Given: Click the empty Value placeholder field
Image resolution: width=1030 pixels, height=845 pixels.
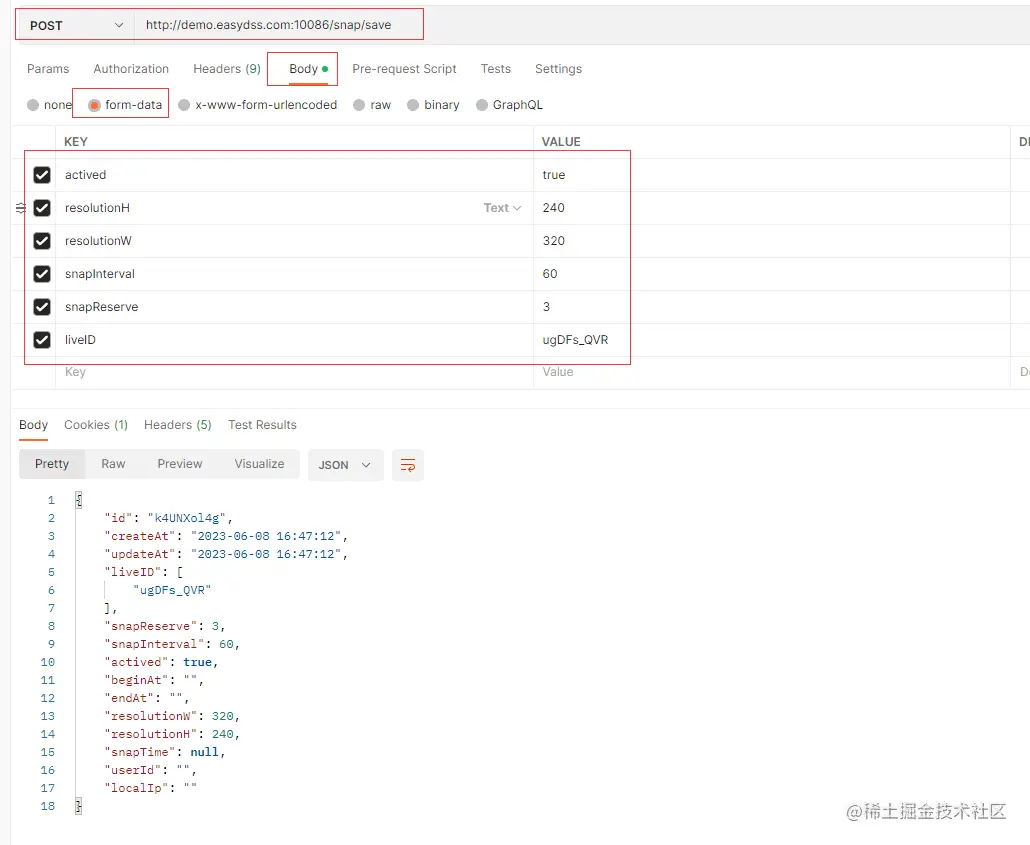Looking at the screenshot, I should click(771, 373).
